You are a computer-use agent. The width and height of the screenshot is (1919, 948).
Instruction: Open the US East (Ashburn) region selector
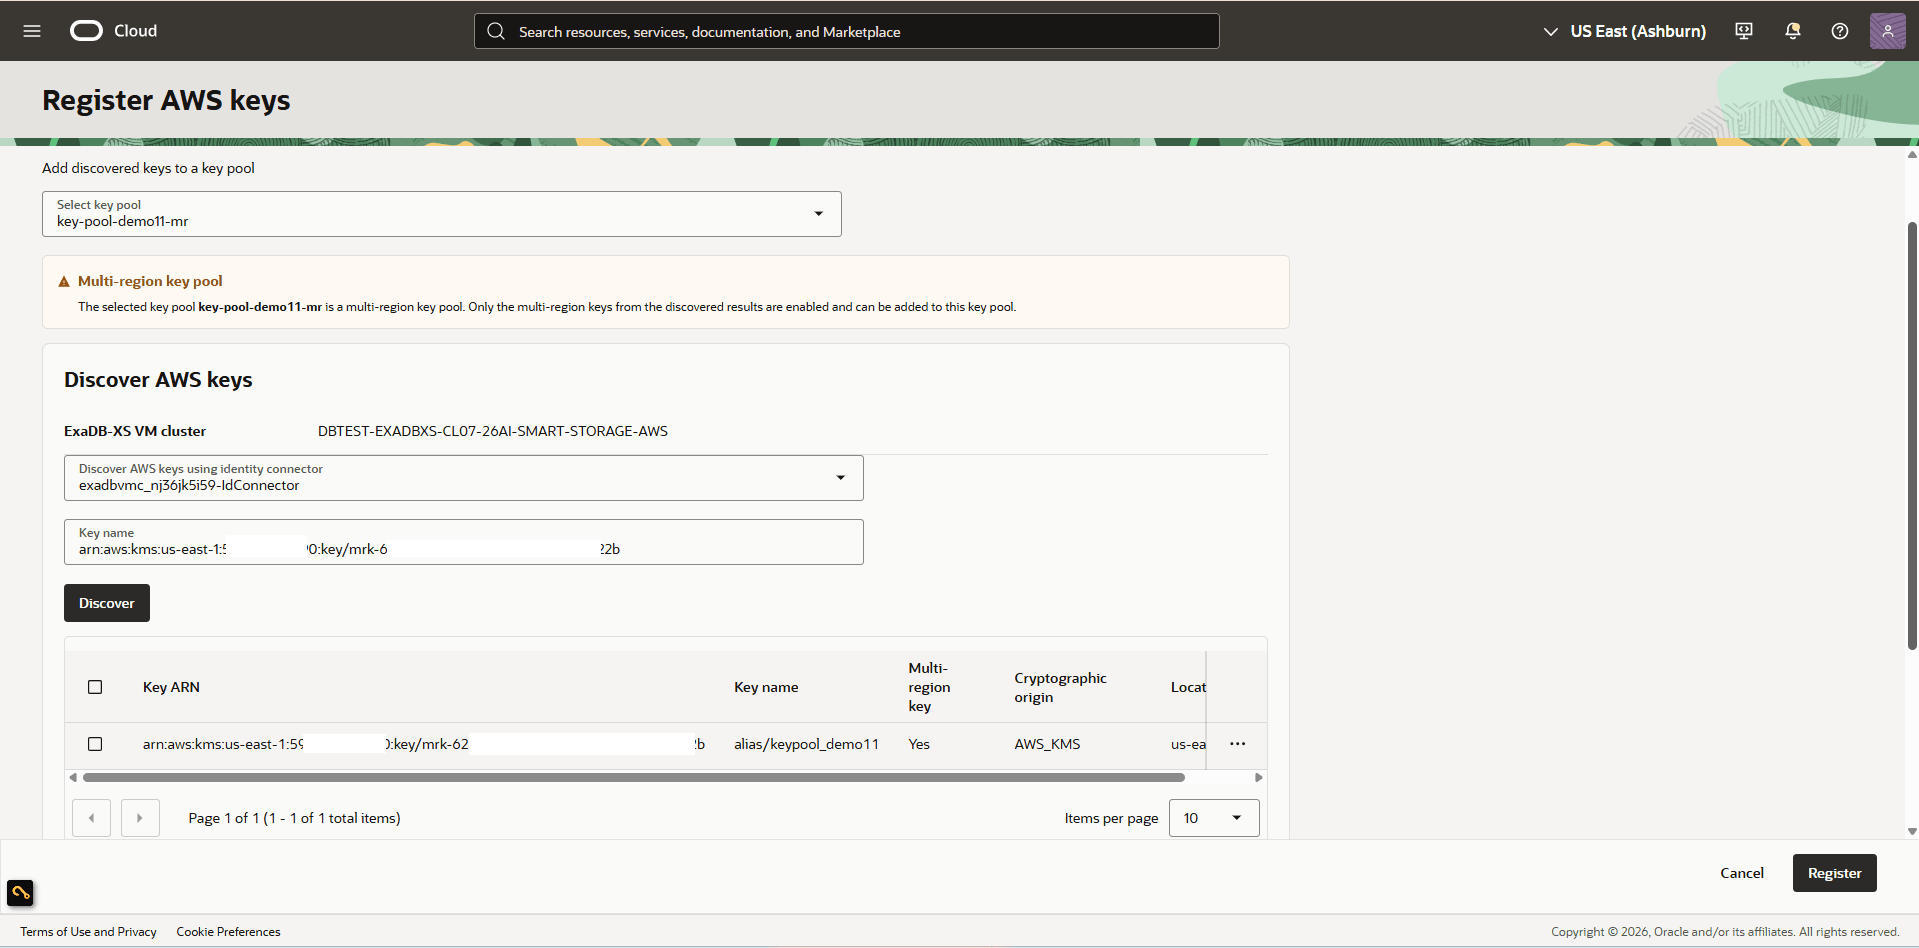coord(1625,31)
